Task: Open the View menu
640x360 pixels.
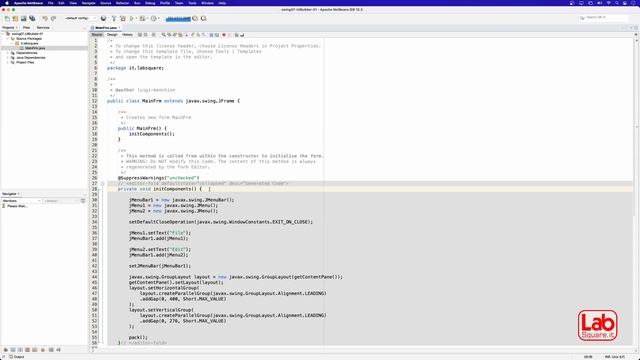Action: [x=73, y=3]
